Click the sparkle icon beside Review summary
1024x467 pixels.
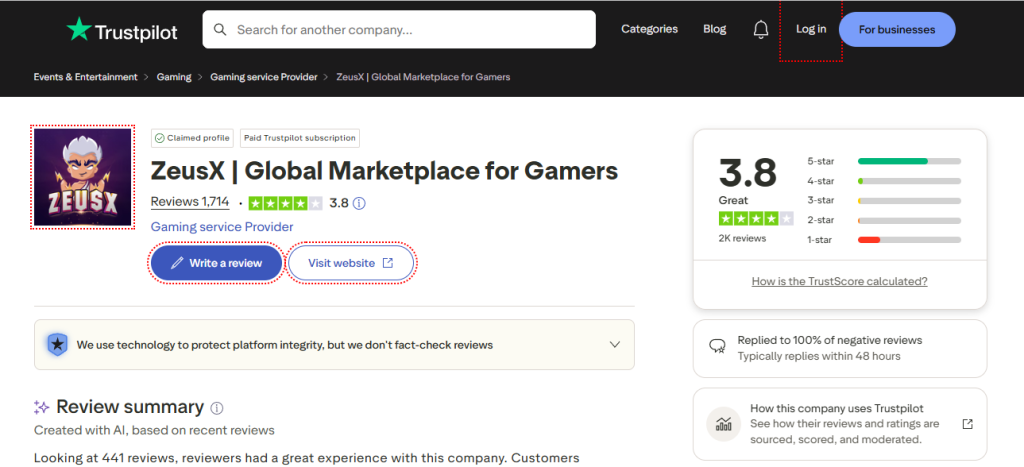coord(41,408)
